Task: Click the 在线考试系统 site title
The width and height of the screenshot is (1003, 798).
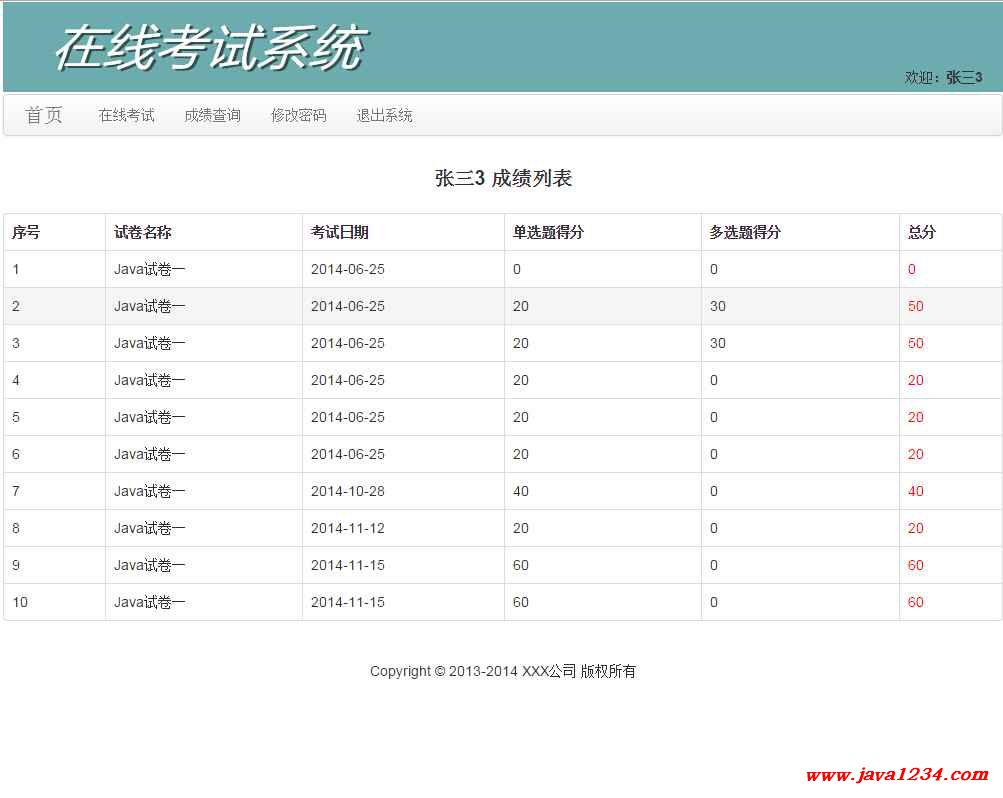Action: 210,48
